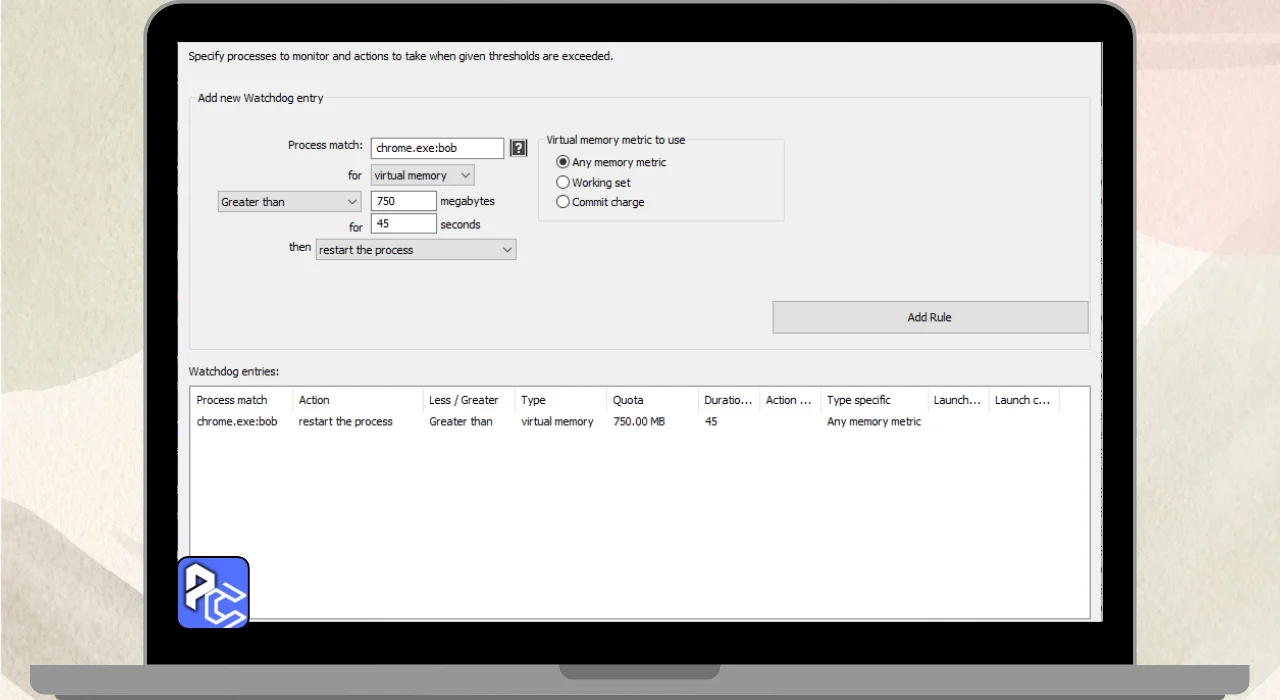Click the 45 seconds duration field
This screenshot has width=1280, height=700.
(x=403, y=224)
